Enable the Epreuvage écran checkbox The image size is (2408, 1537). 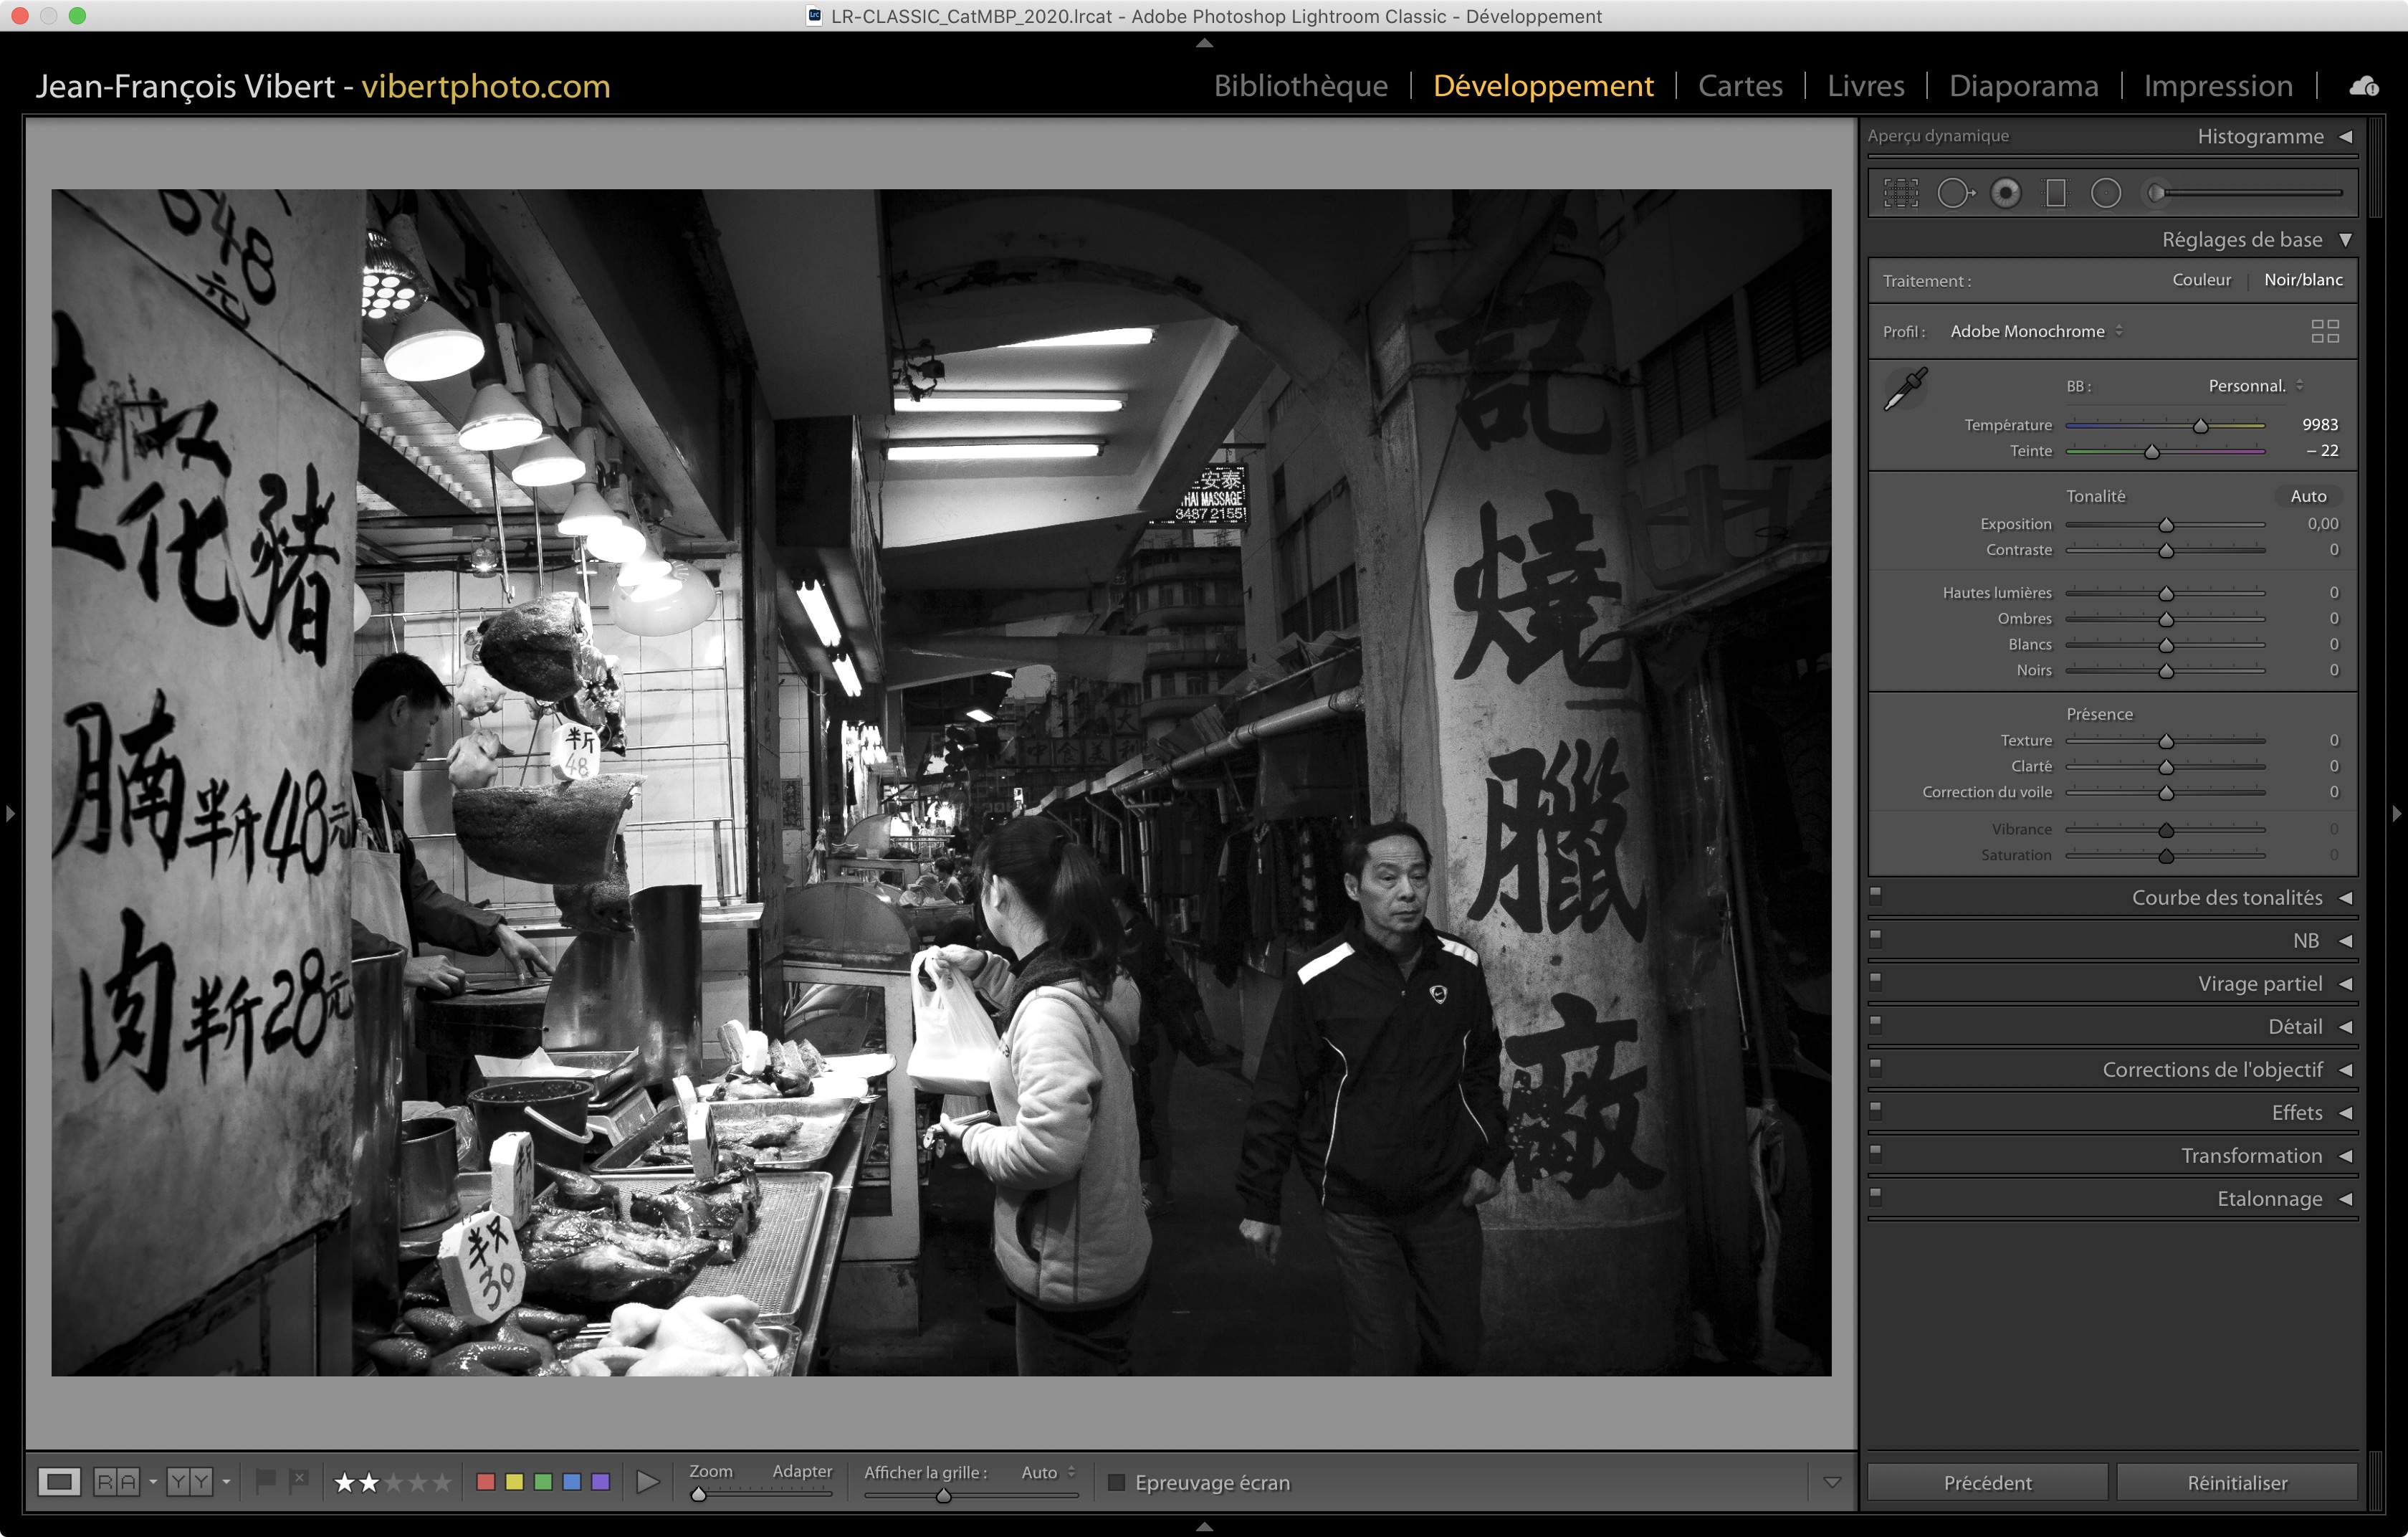click(x=1117, y=1482)
